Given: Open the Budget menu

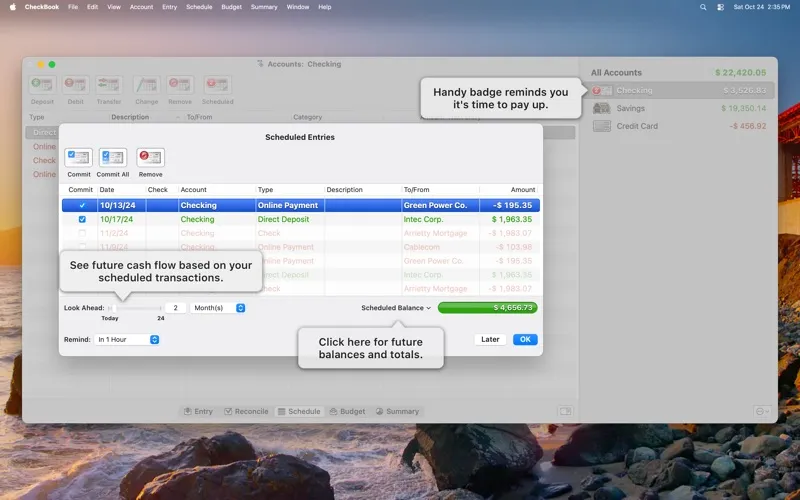Looking at the screenshot, I should click(x=231, y=7).
